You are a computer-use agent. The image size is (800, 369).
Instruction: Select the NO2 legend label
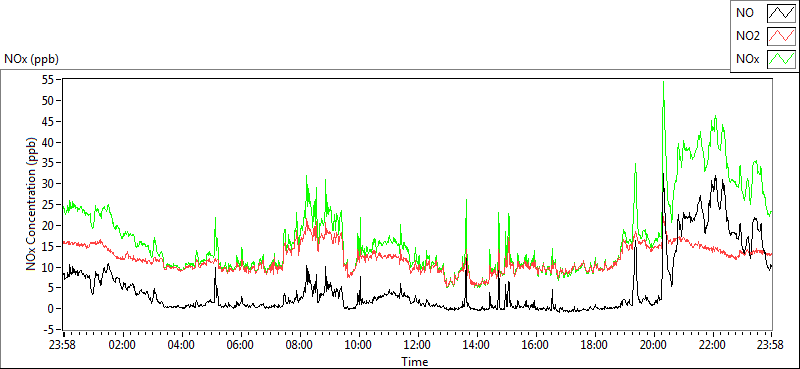748,36
